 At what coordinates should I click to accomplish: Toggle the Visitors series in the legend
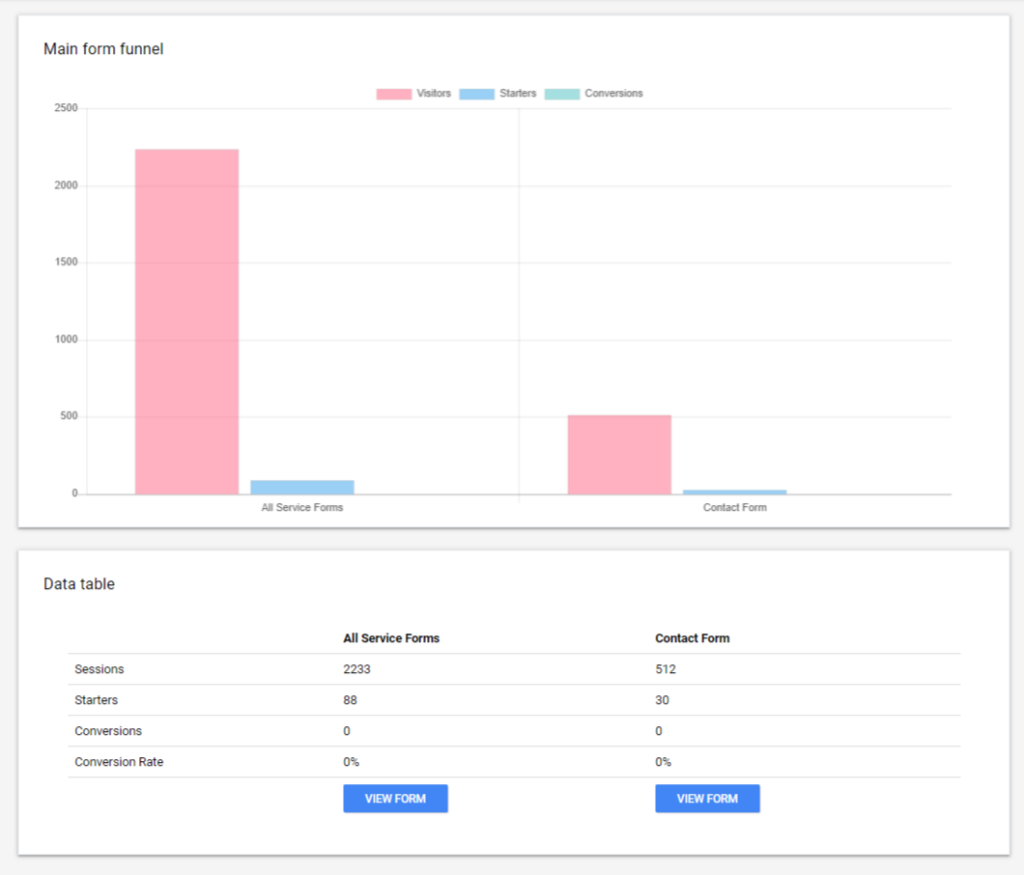pyautogui.click(x=433, y=93)
